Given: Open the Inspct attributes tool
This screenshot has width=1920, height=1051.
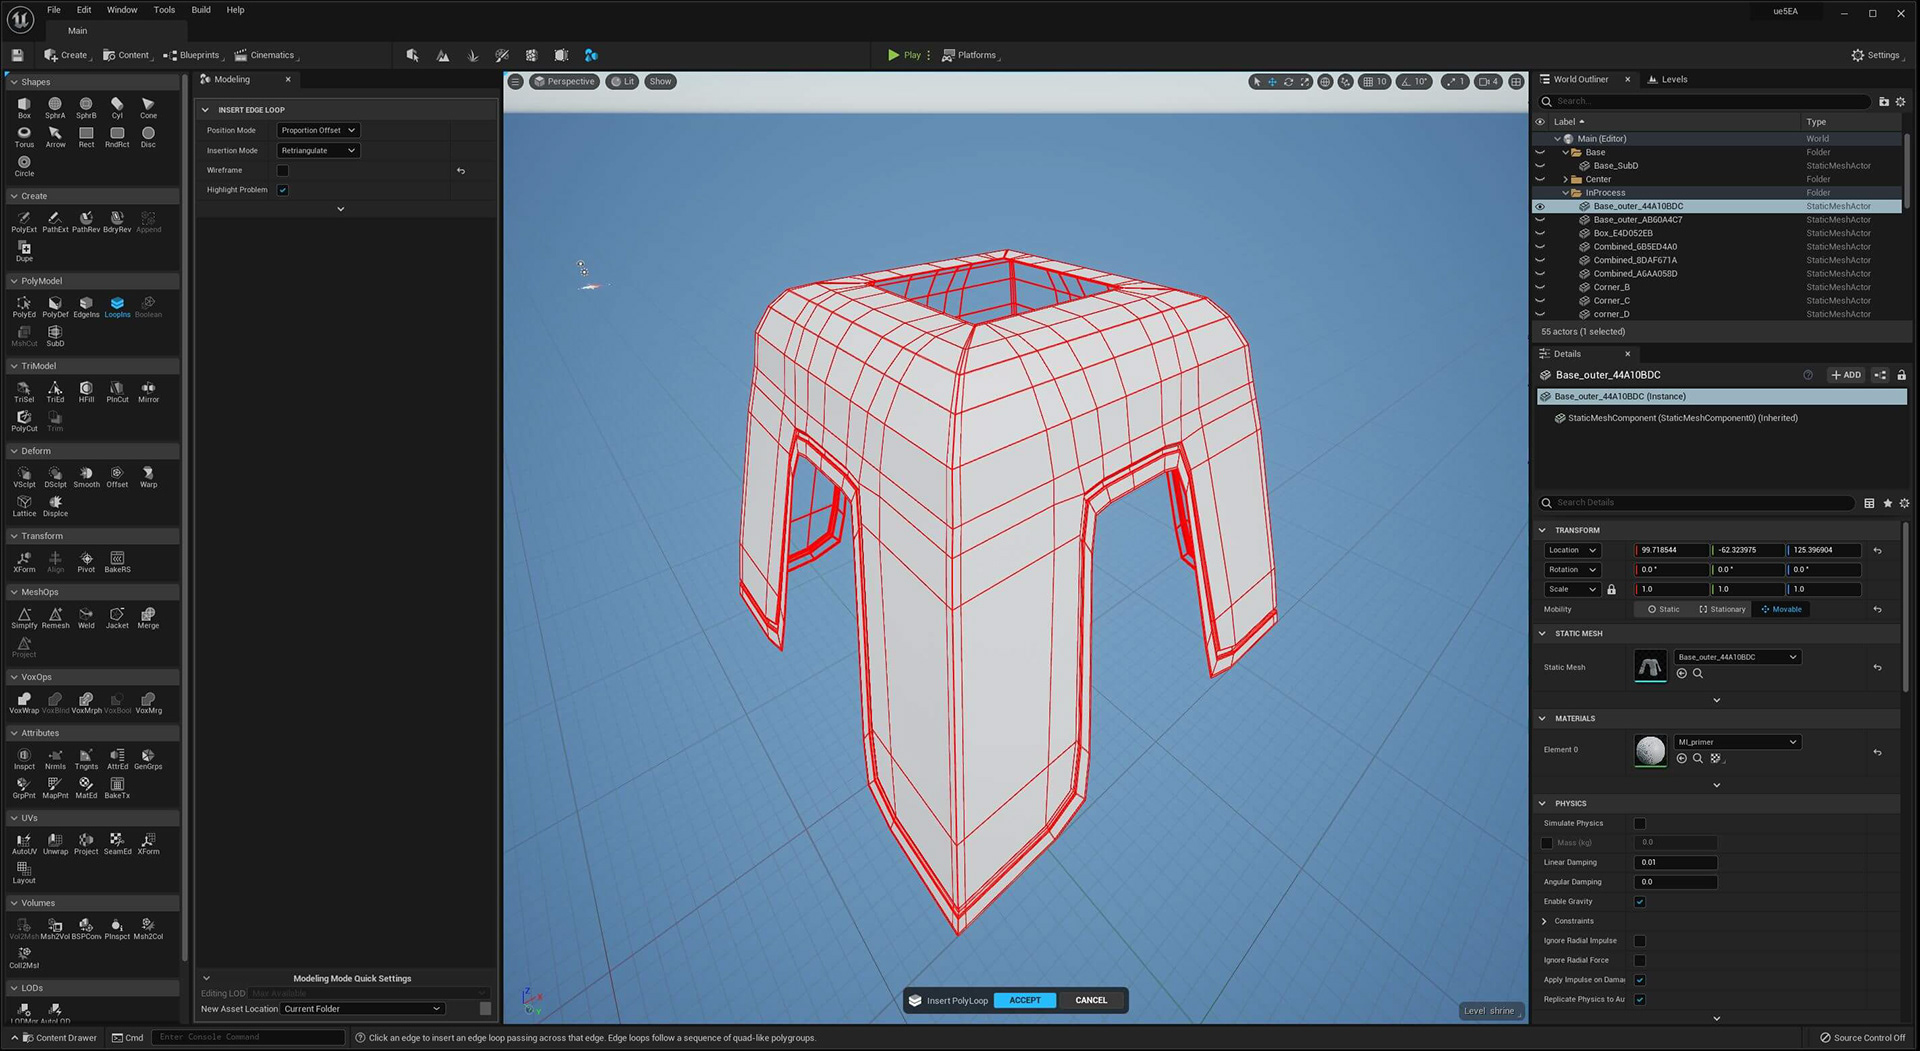Looking at the screenshot, I should click(24, 758).
